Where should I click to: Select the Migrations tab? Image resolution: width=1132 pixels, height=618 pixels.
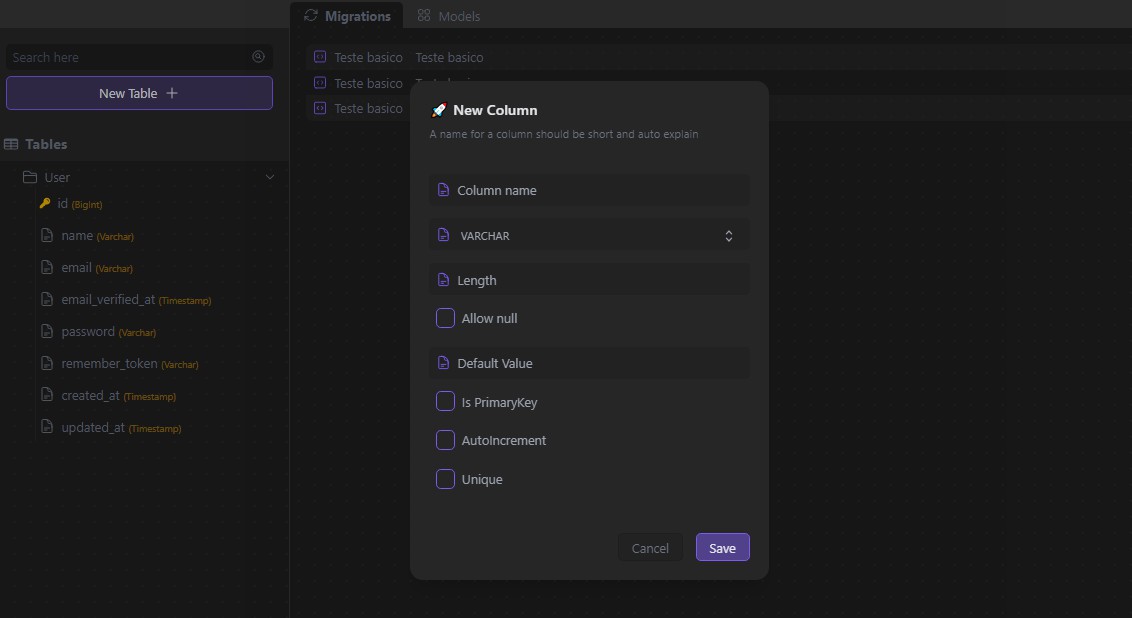click(x=347, y=16)
